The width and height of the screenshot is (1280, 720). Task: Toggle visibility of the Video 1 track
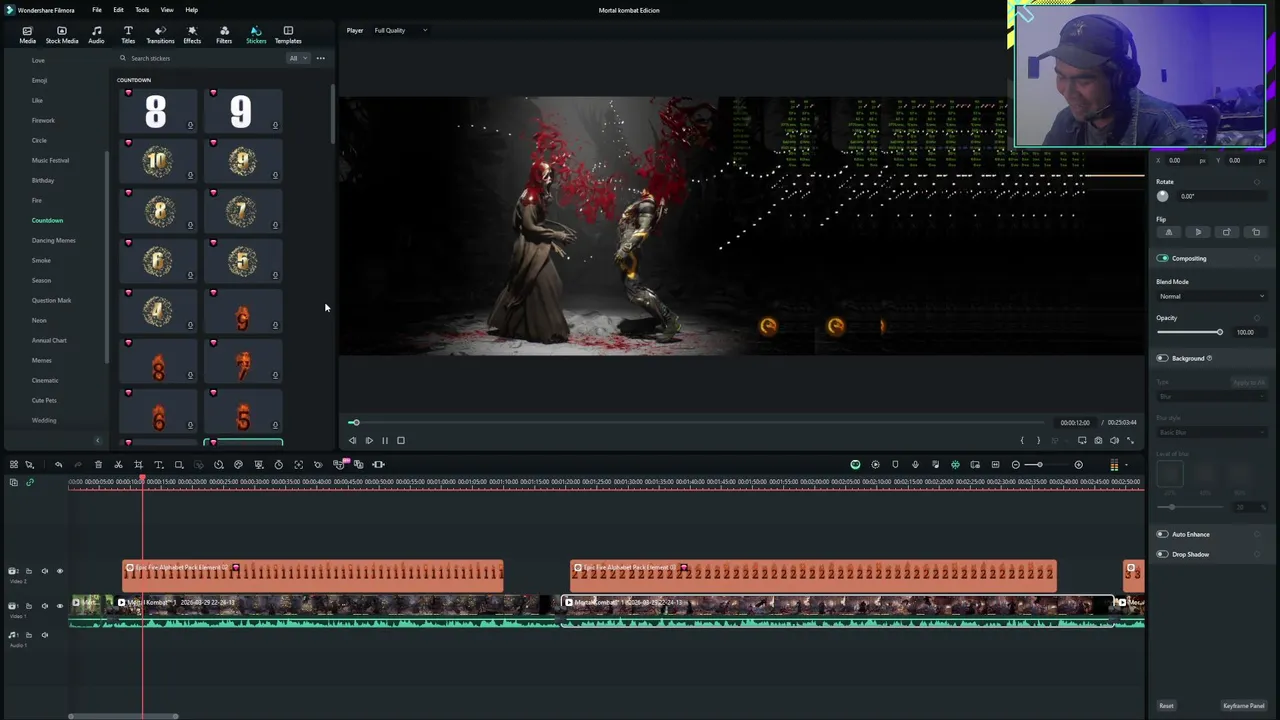[x=59, y=606]
